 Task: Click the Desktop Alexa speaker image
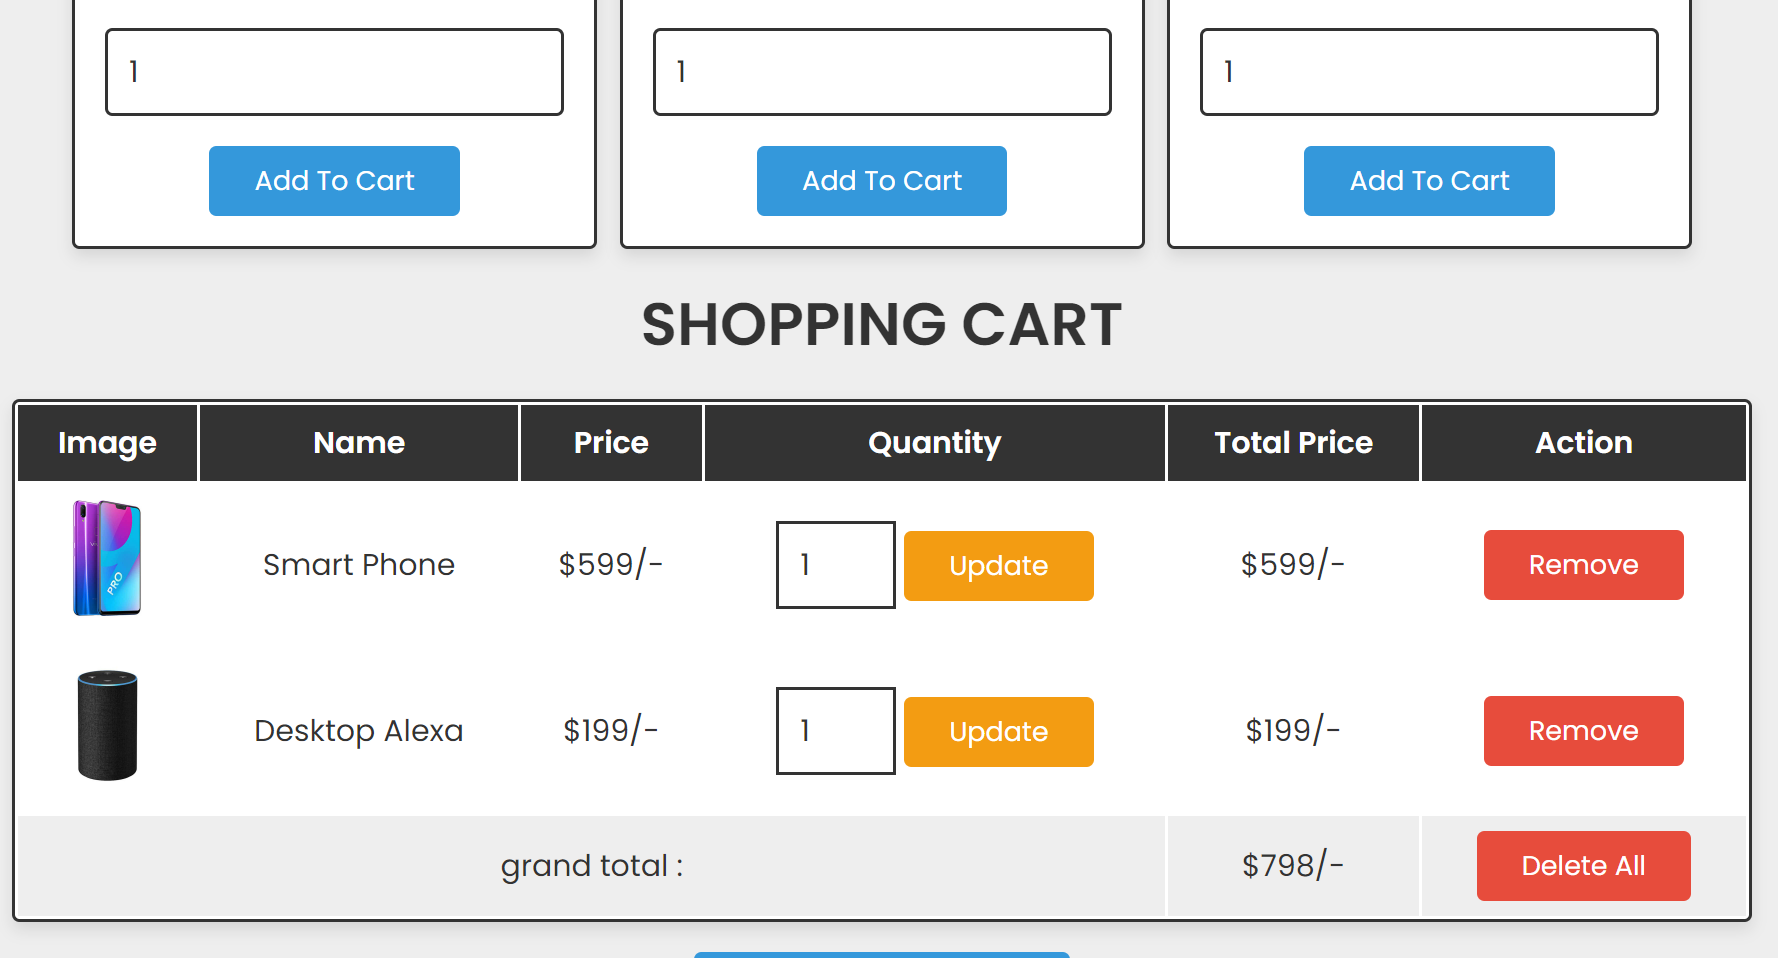tap(107, 725)
